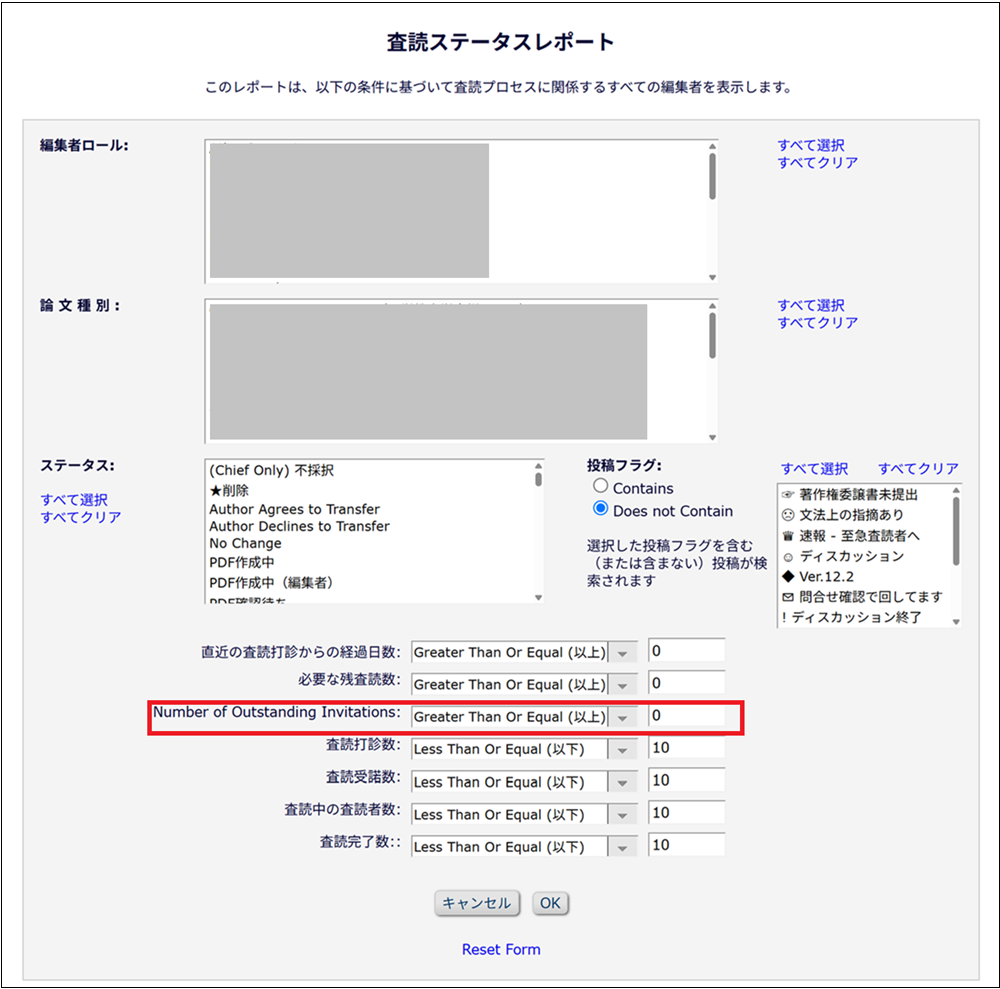The width and height of the screenshot is (1000, 989).
Task: Click the 査読完了数 value field
Action: [687, 845]
